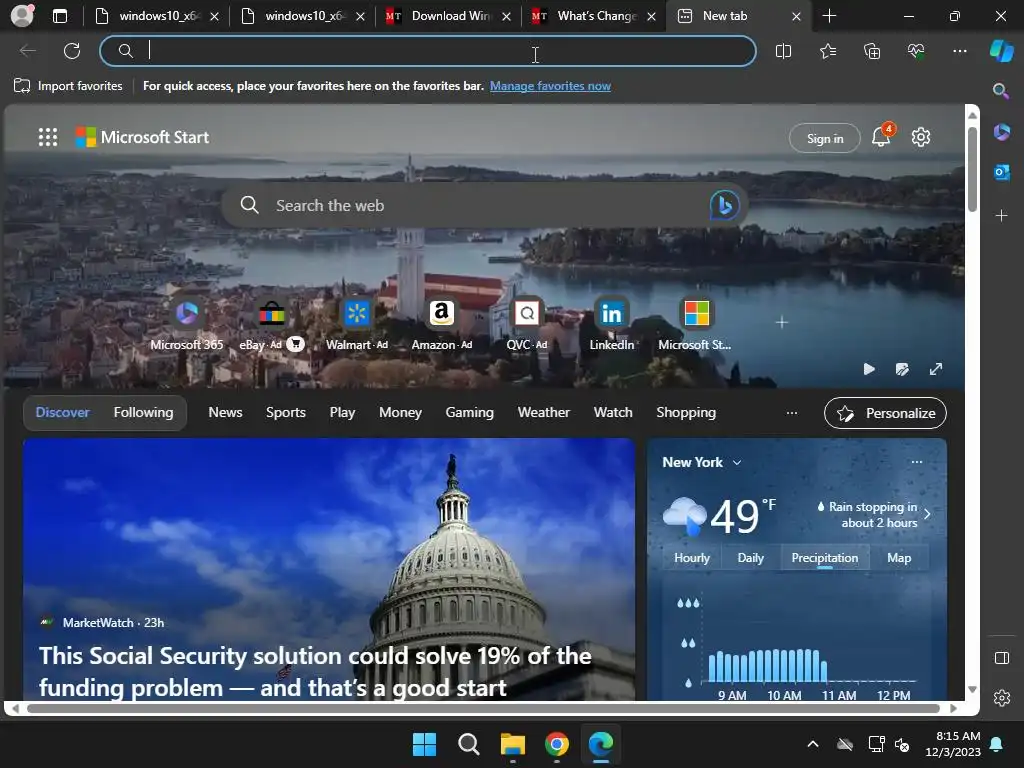This screenshot has width=1024, height=768.
Task: Open the News category
Action: tap(225, 412)
